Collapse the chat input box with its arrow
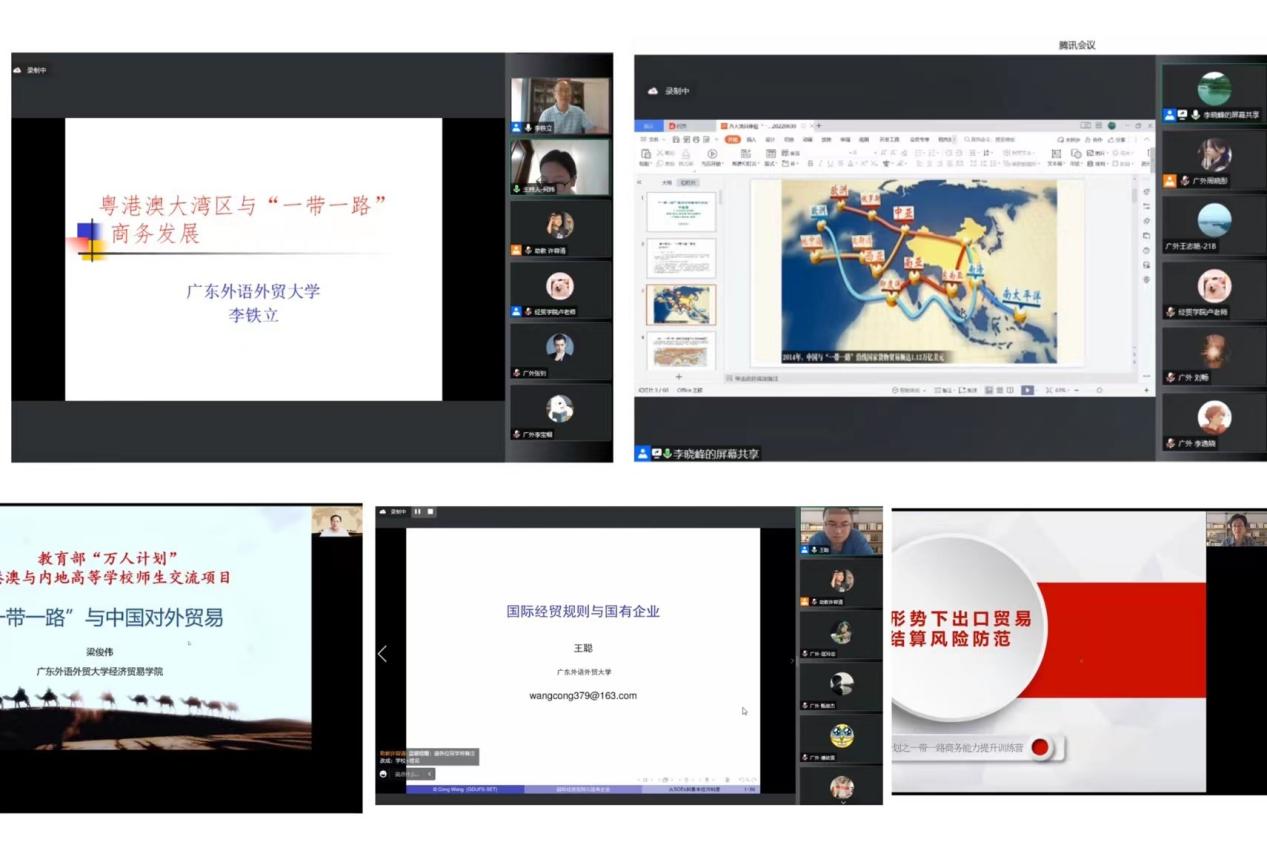Viewport: 1267px width, 851px height. click(430, 774)
